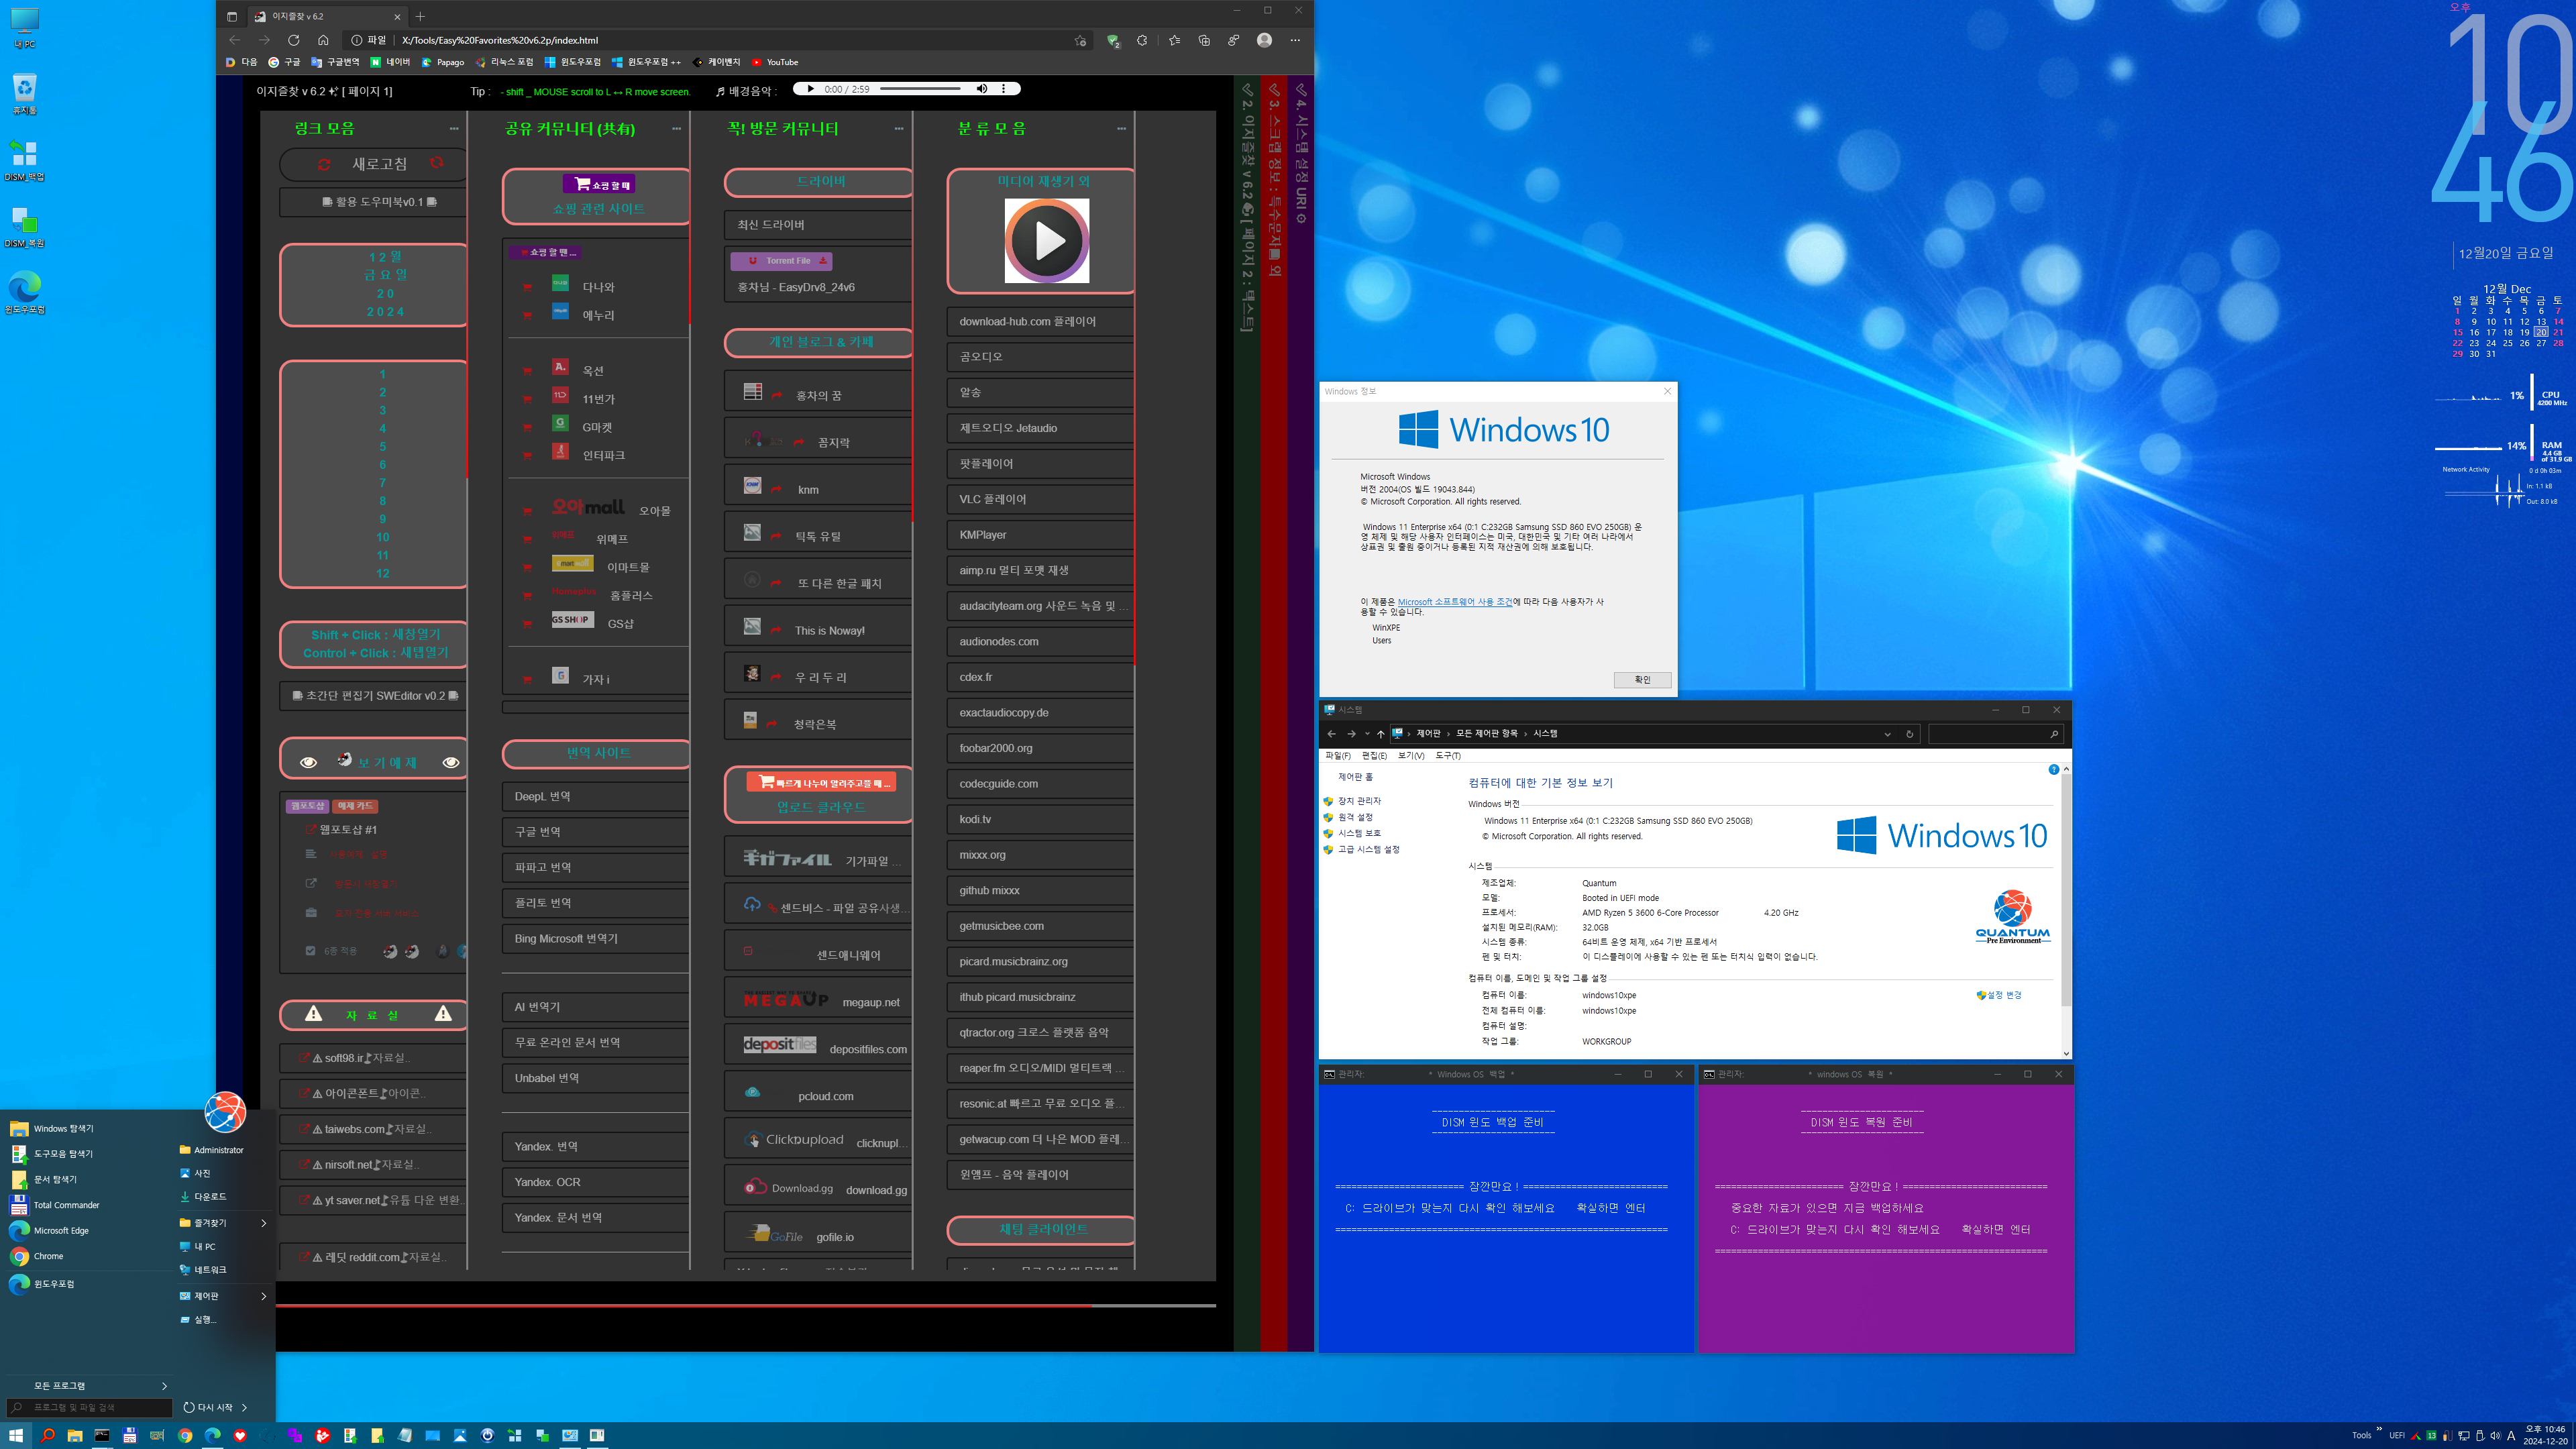Viewport: 2576px width, 1449px height.
Task: Go to Edge home page
Action: (323, 40)
